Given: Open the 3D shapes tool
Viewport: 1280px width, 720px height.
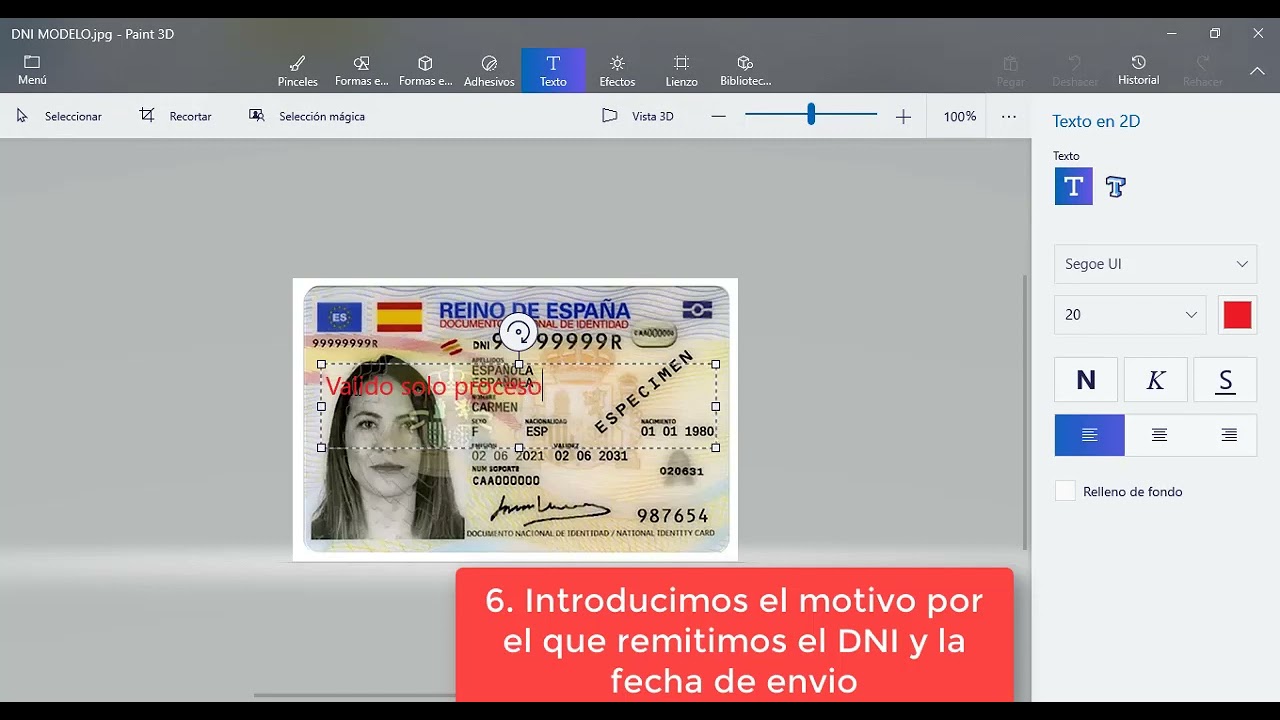Looking at the screenshot, I should 425,71.
